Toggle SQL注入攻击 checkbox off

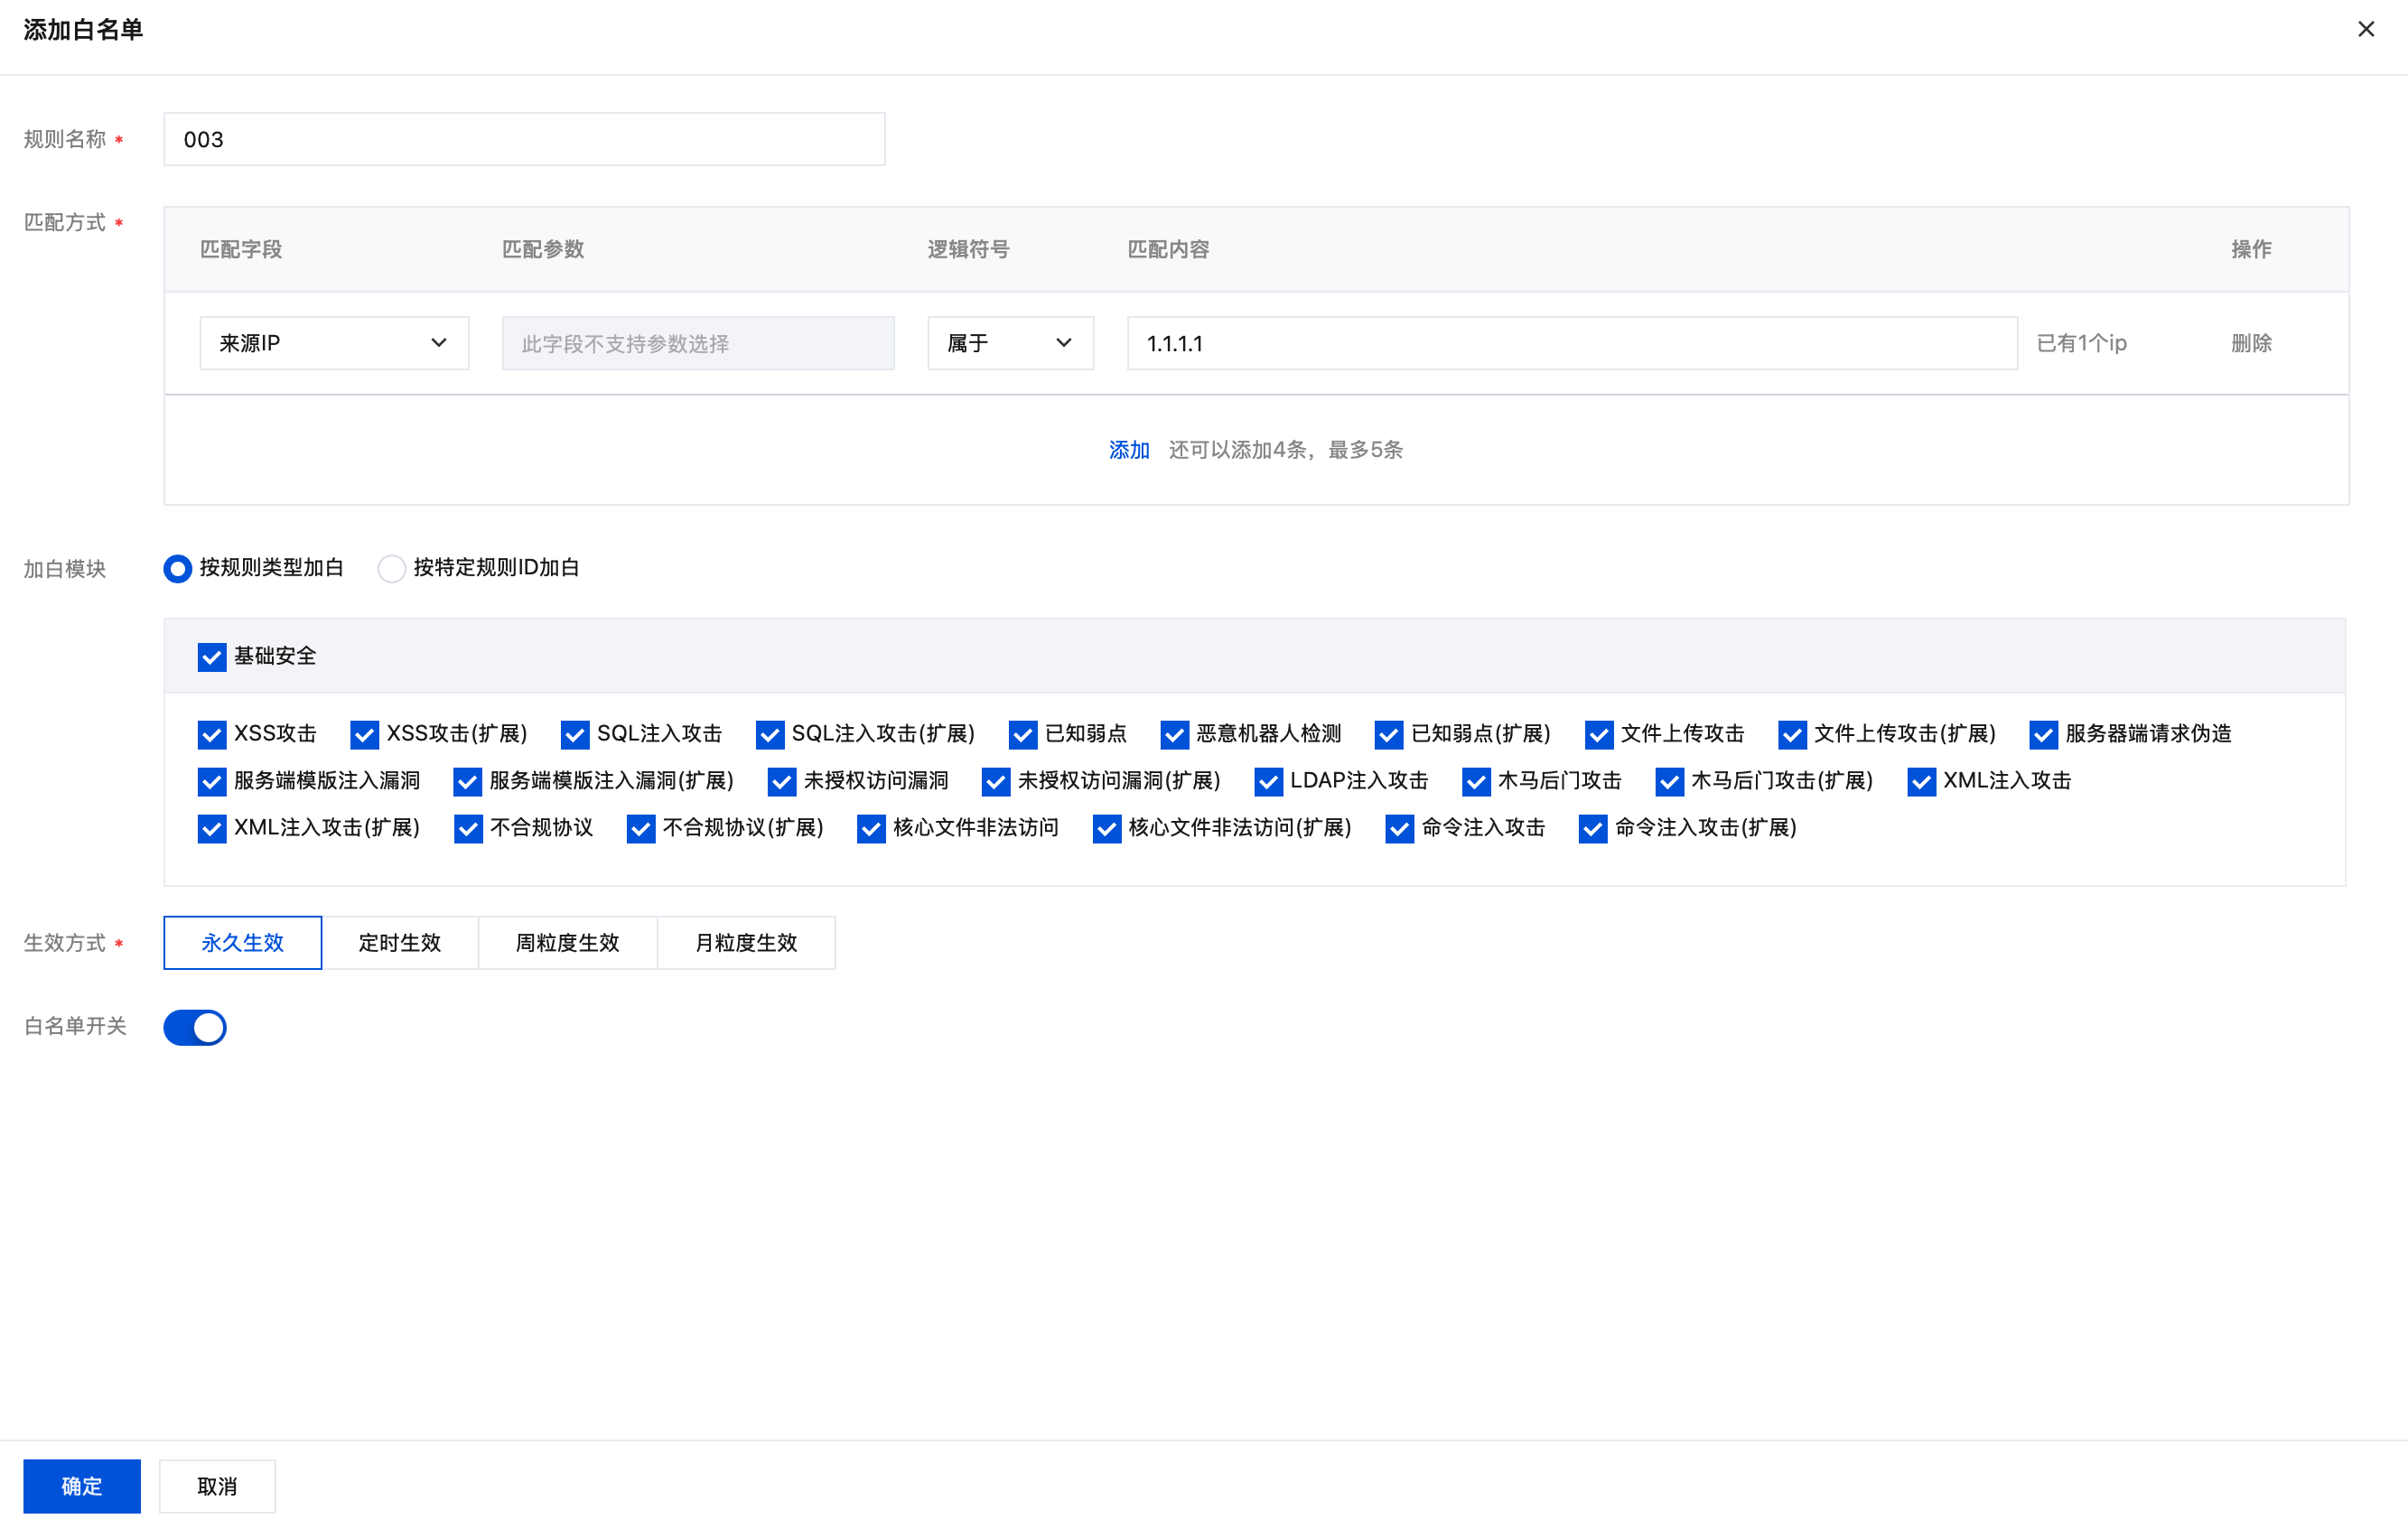(575, 735)
